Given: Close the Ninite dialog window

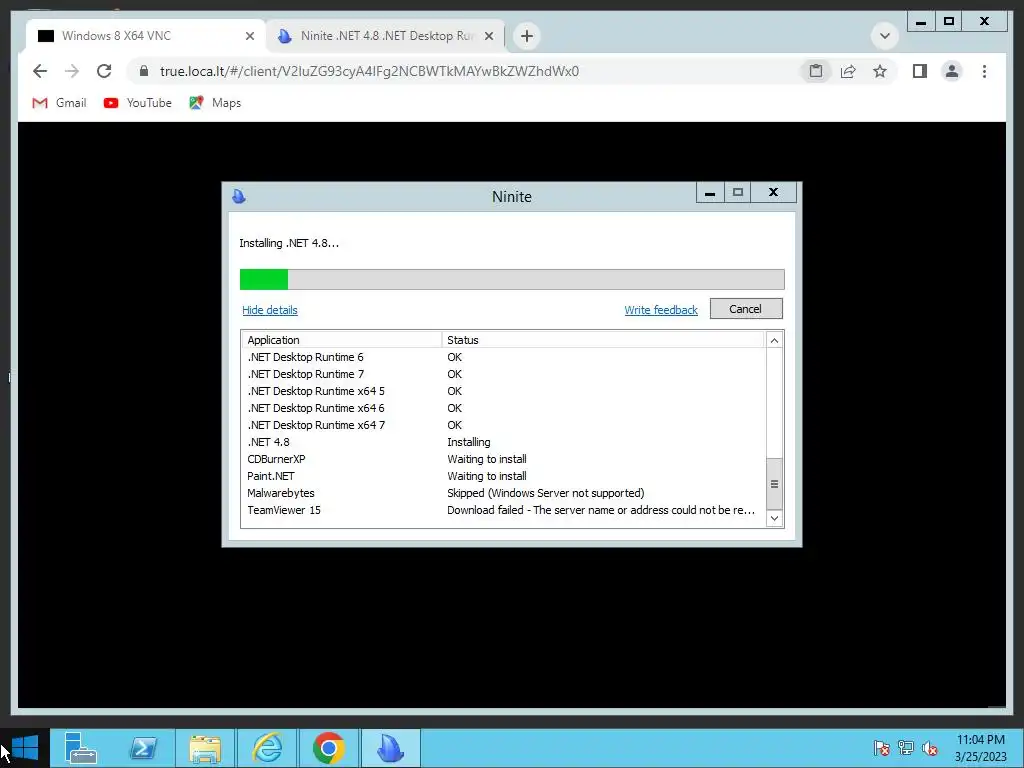Looking at the screenshot, I should coord(773,193).
